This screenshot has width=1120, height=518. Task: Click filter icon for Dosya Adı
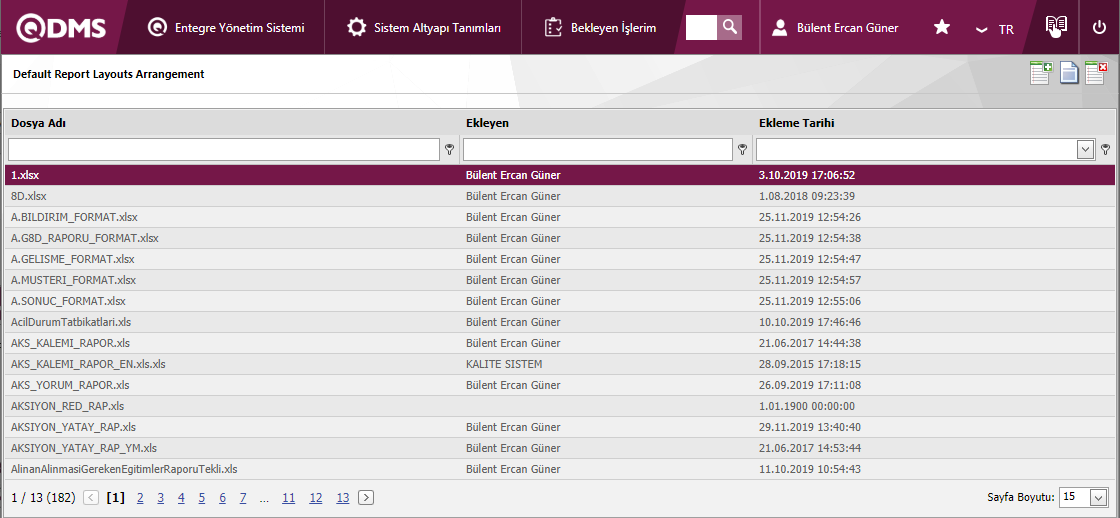coord(449,149)
